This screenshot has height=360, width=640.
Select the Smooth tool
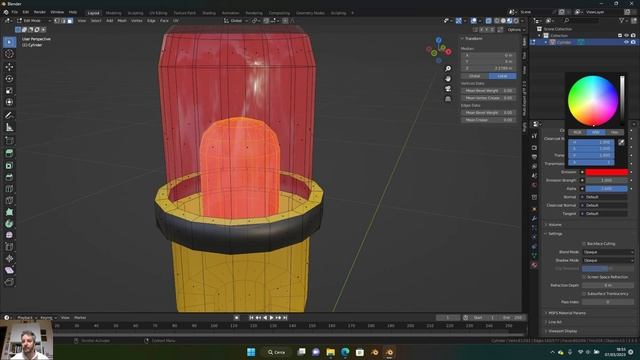click(9, 235)
